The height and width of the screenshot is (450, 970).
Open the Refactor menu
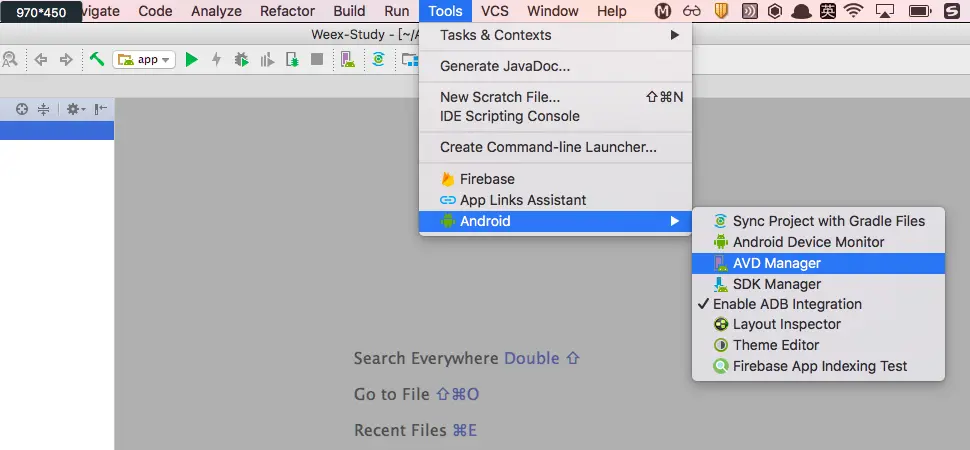click(x=287, y=11)
